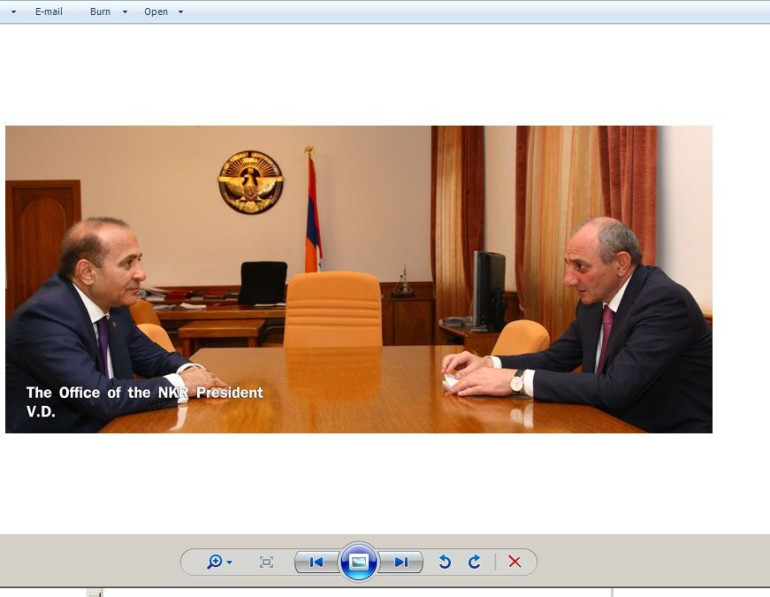Viewport: 770px width, 597px height.
Task: Open the zoom level dropdown arrow
Action: tap(229, 562)
